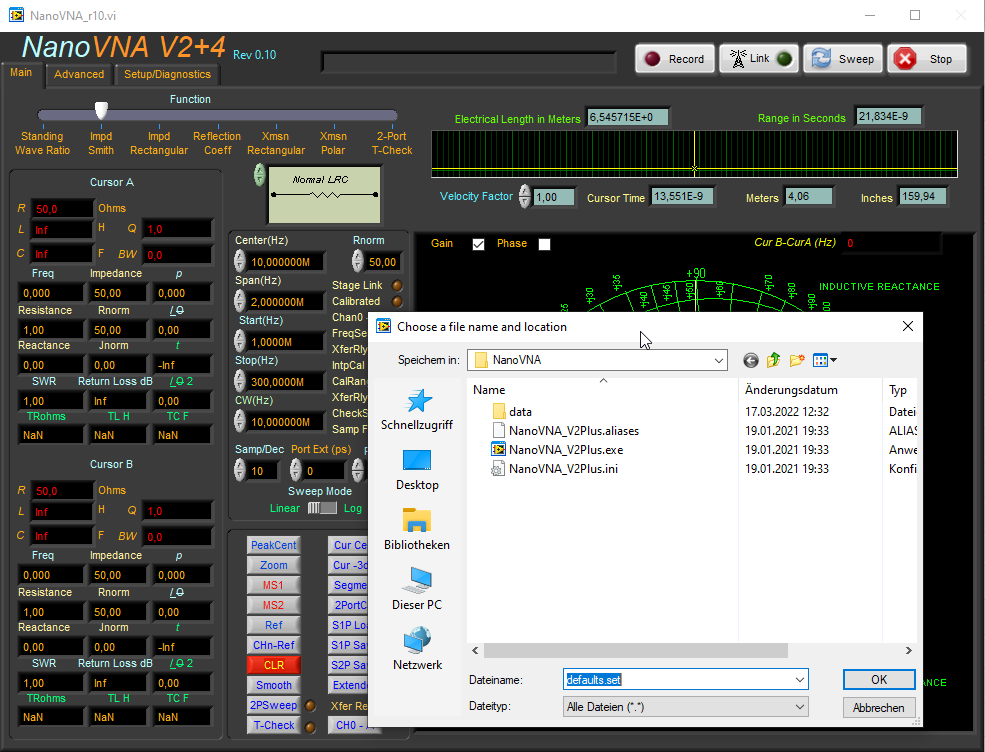
Task: Select Dieser PC in the dialog sidebar
Action: tap(417, 589)
